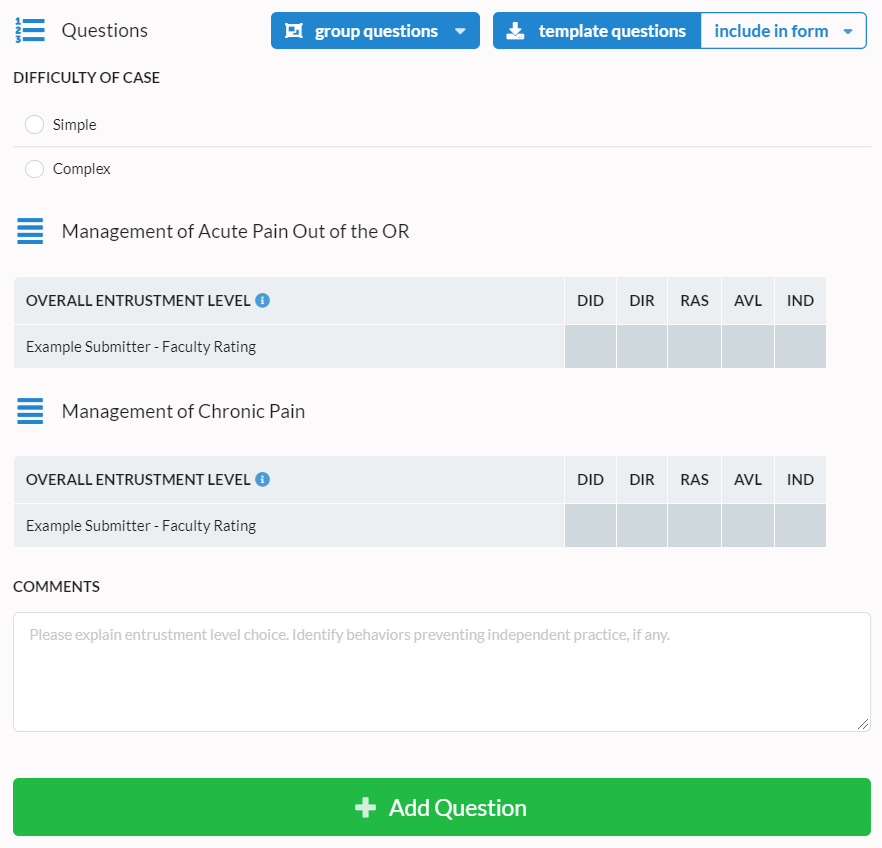
Task: Click info icon in Acute Pain entrustment header
Action: click(x=262, y=300)
